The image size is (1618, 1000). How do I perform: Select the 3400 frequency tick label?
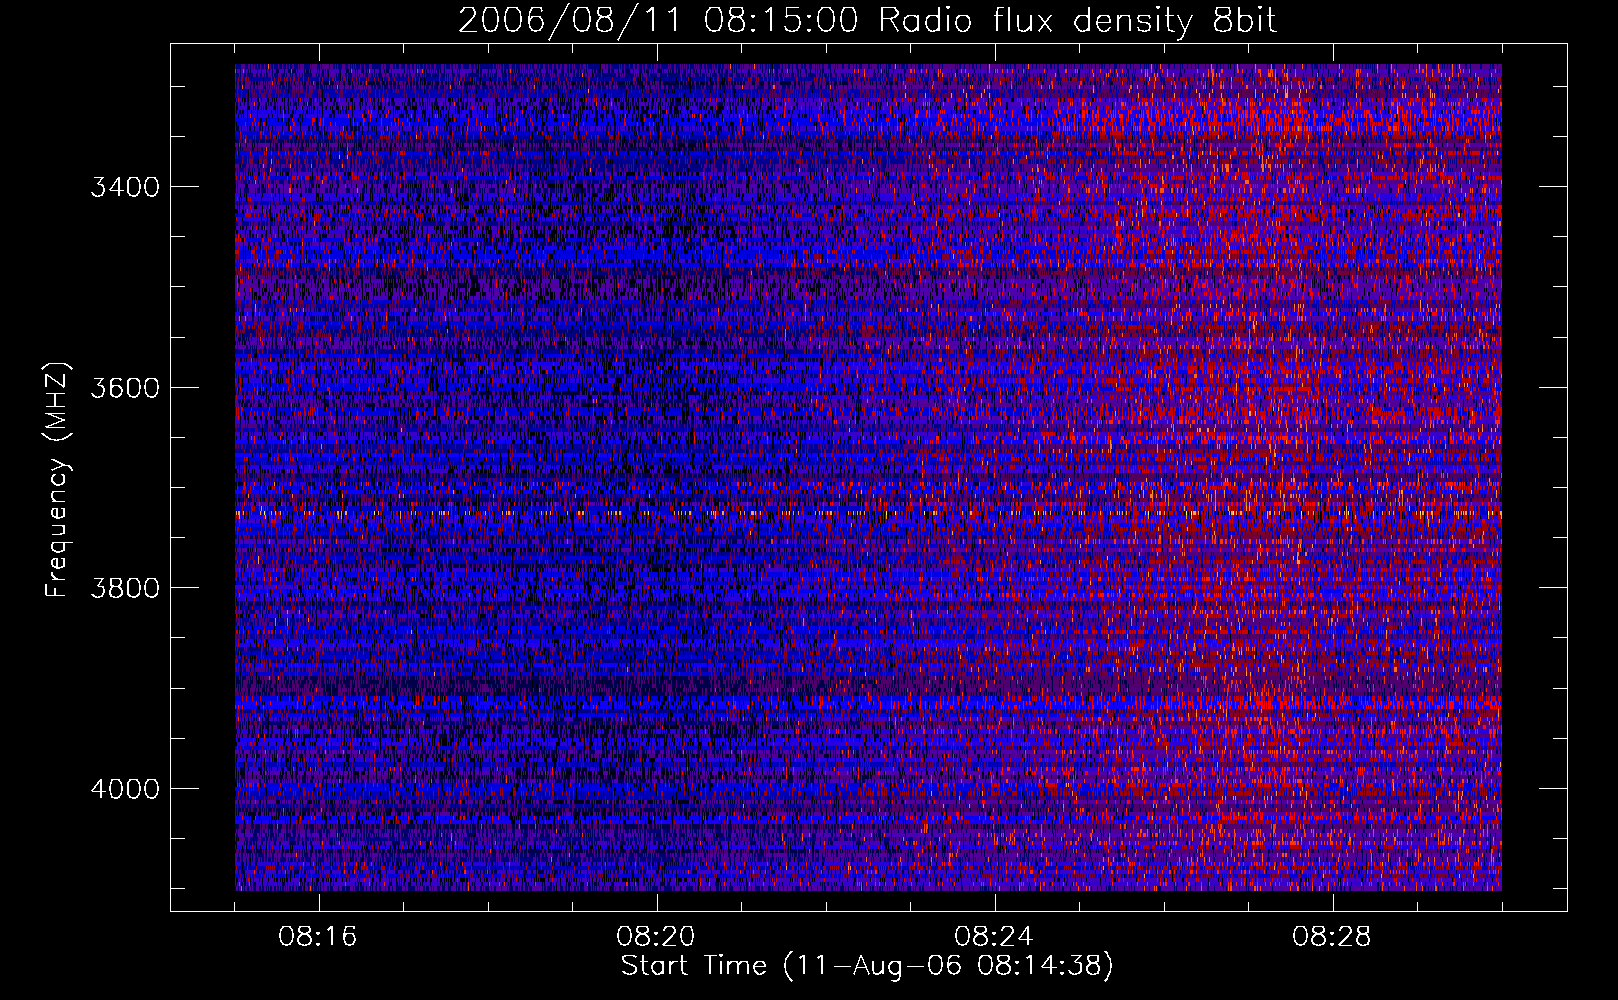tap(125, 187)
